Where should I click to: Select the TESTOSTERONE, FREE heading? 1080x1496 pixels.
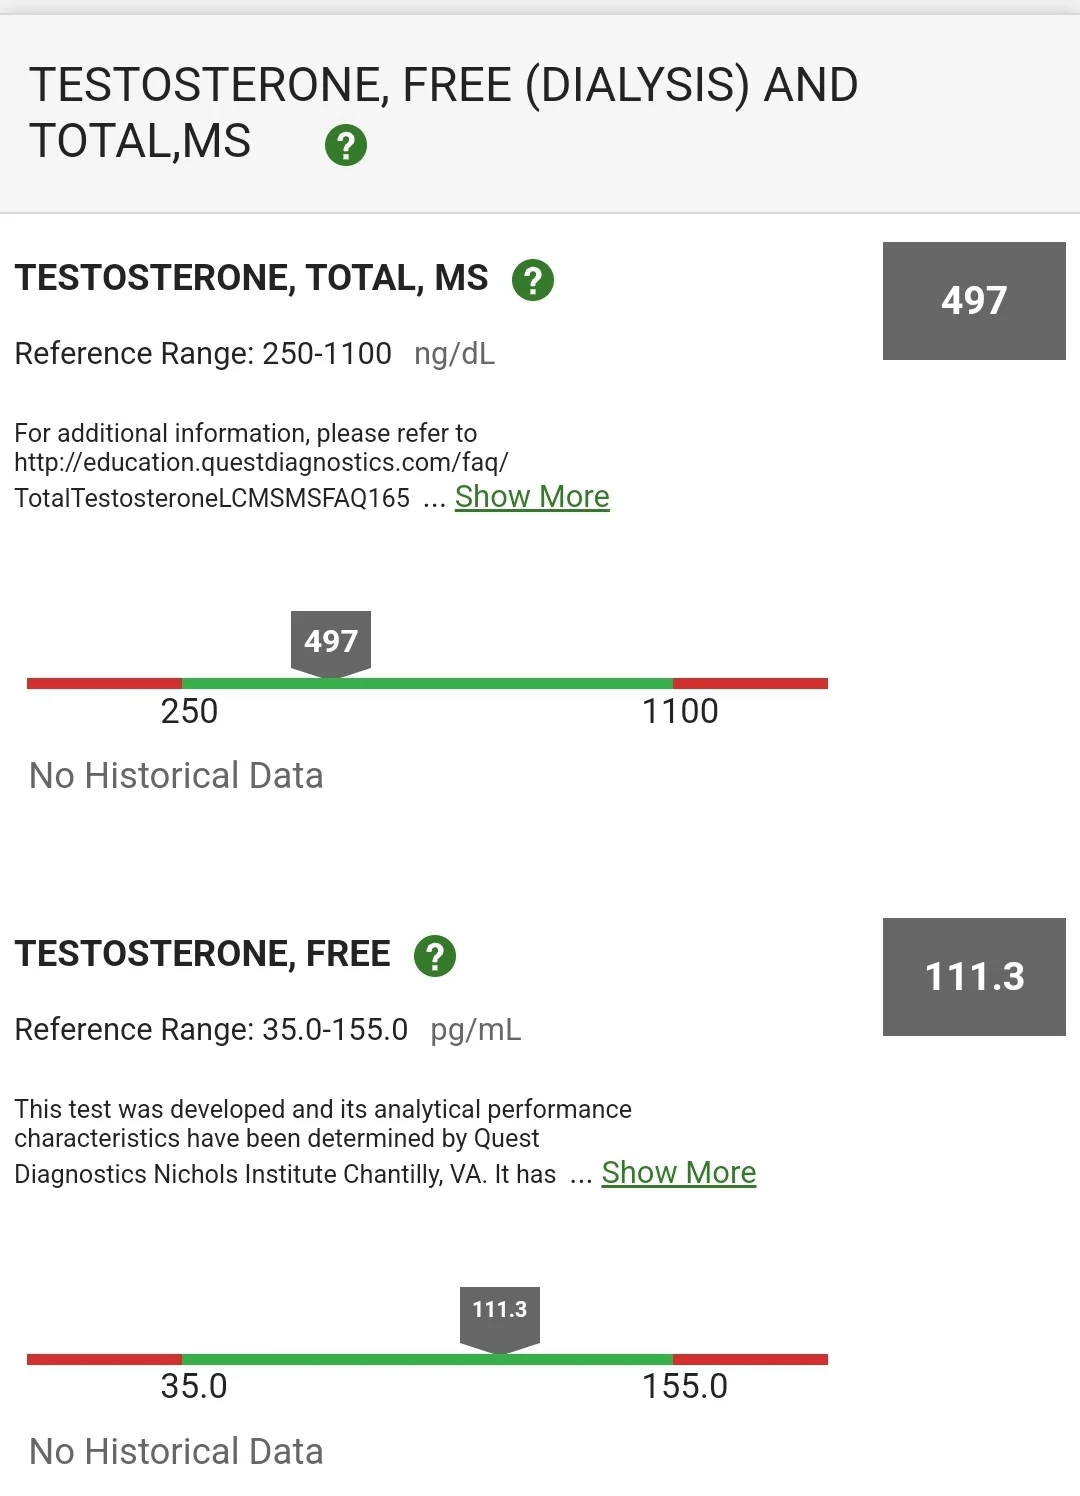202,954
